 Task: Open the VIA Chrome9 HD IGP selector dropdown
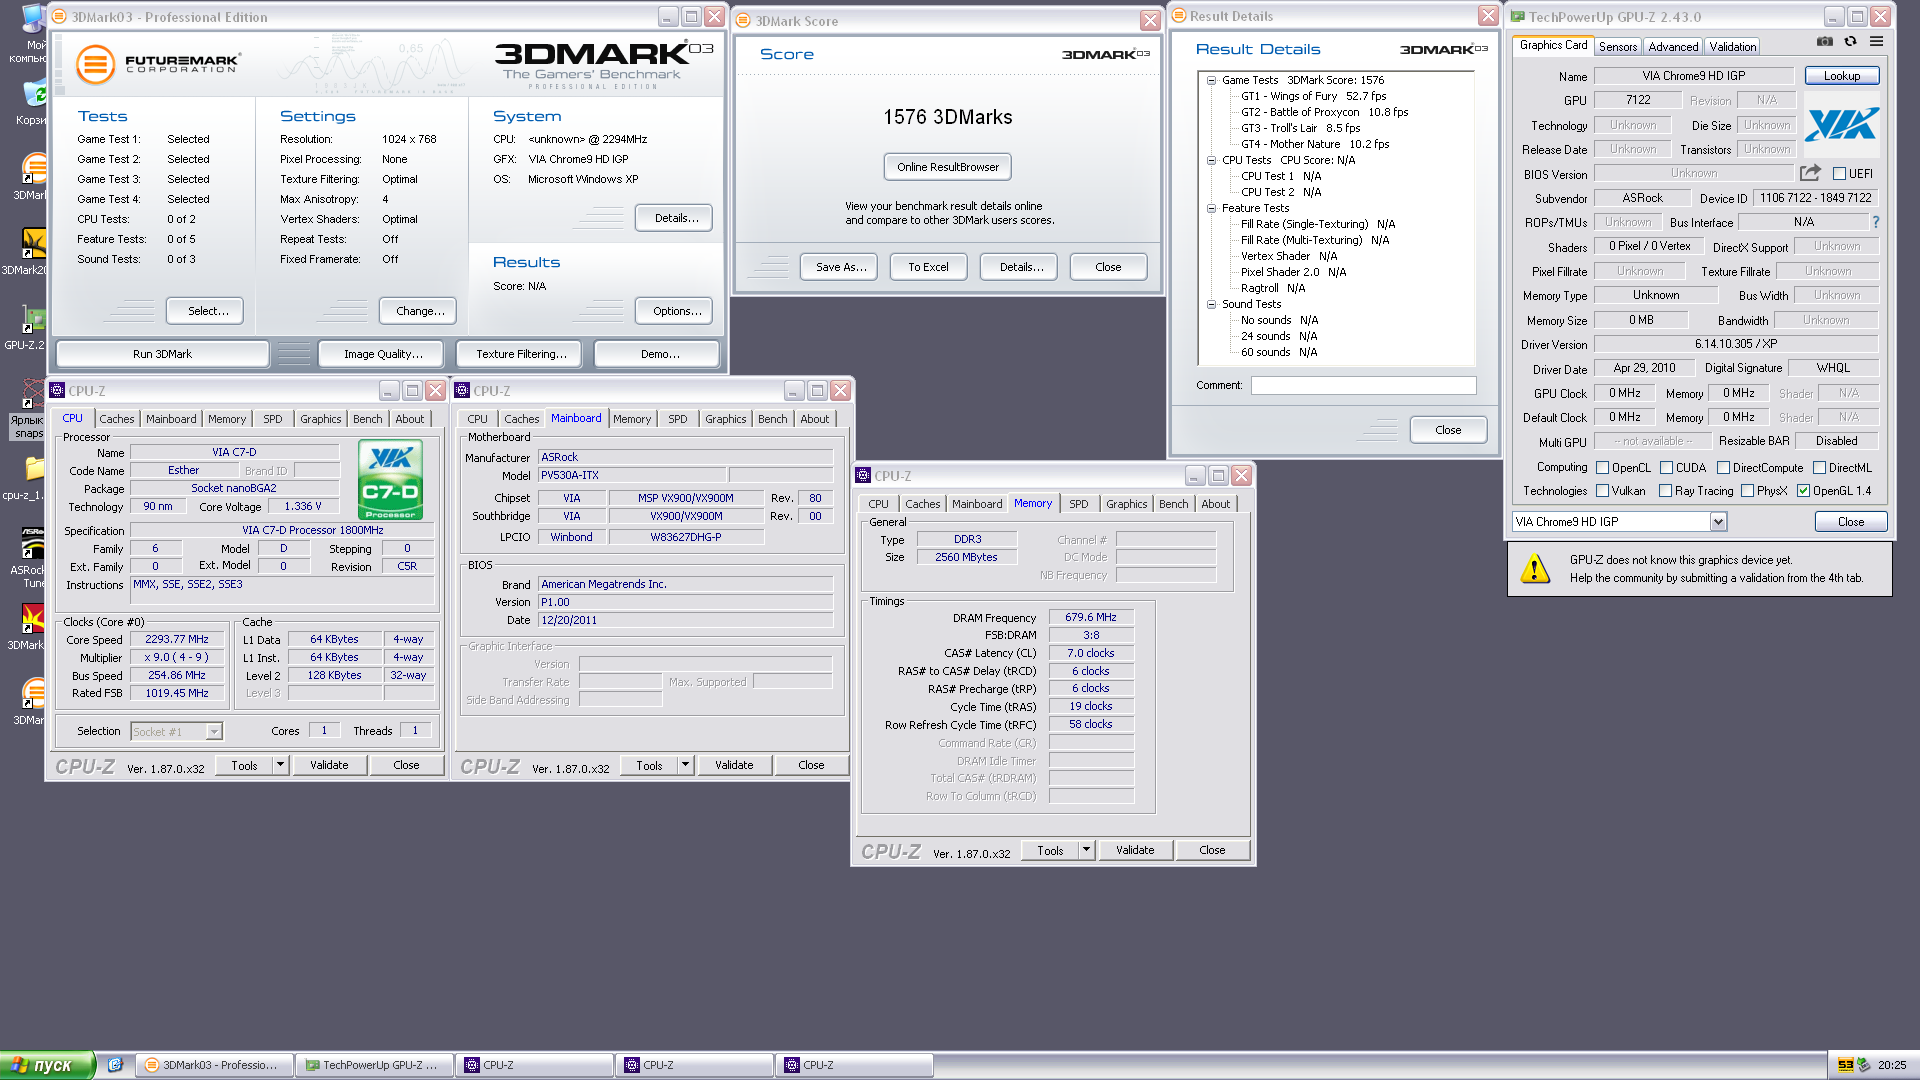[1718, 522]
